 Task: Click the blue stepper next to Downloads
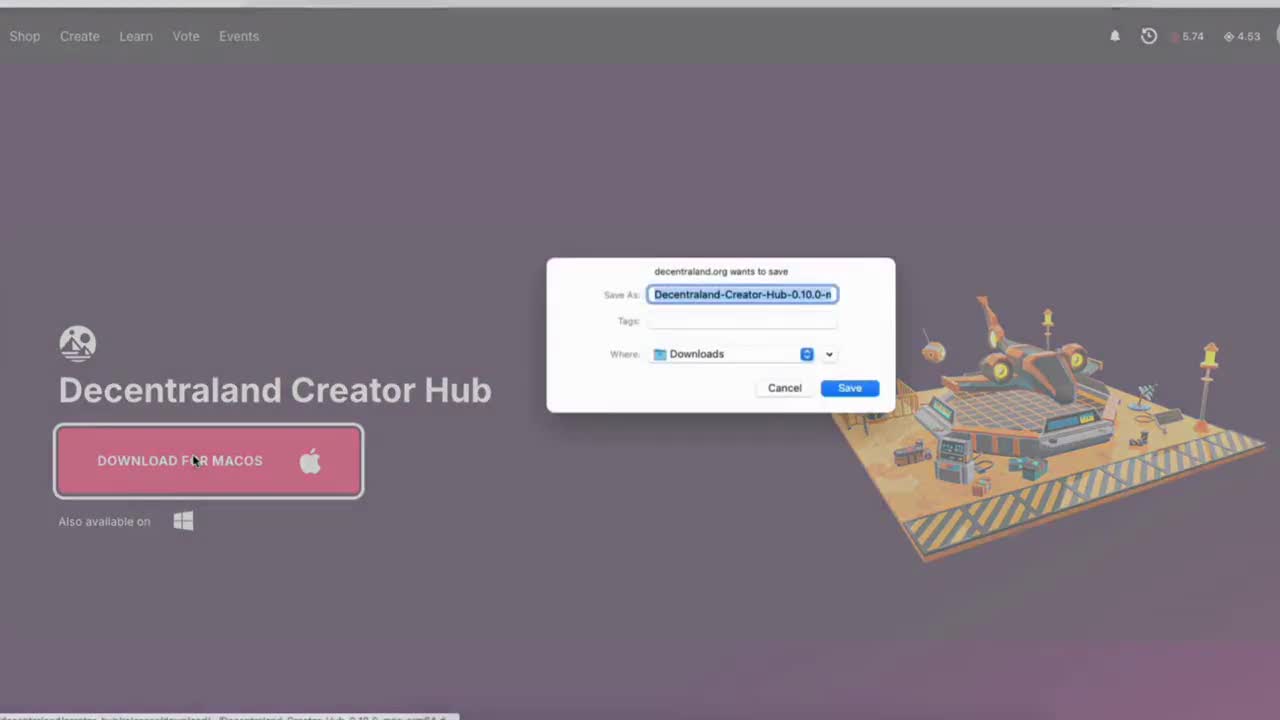(806, 353)
